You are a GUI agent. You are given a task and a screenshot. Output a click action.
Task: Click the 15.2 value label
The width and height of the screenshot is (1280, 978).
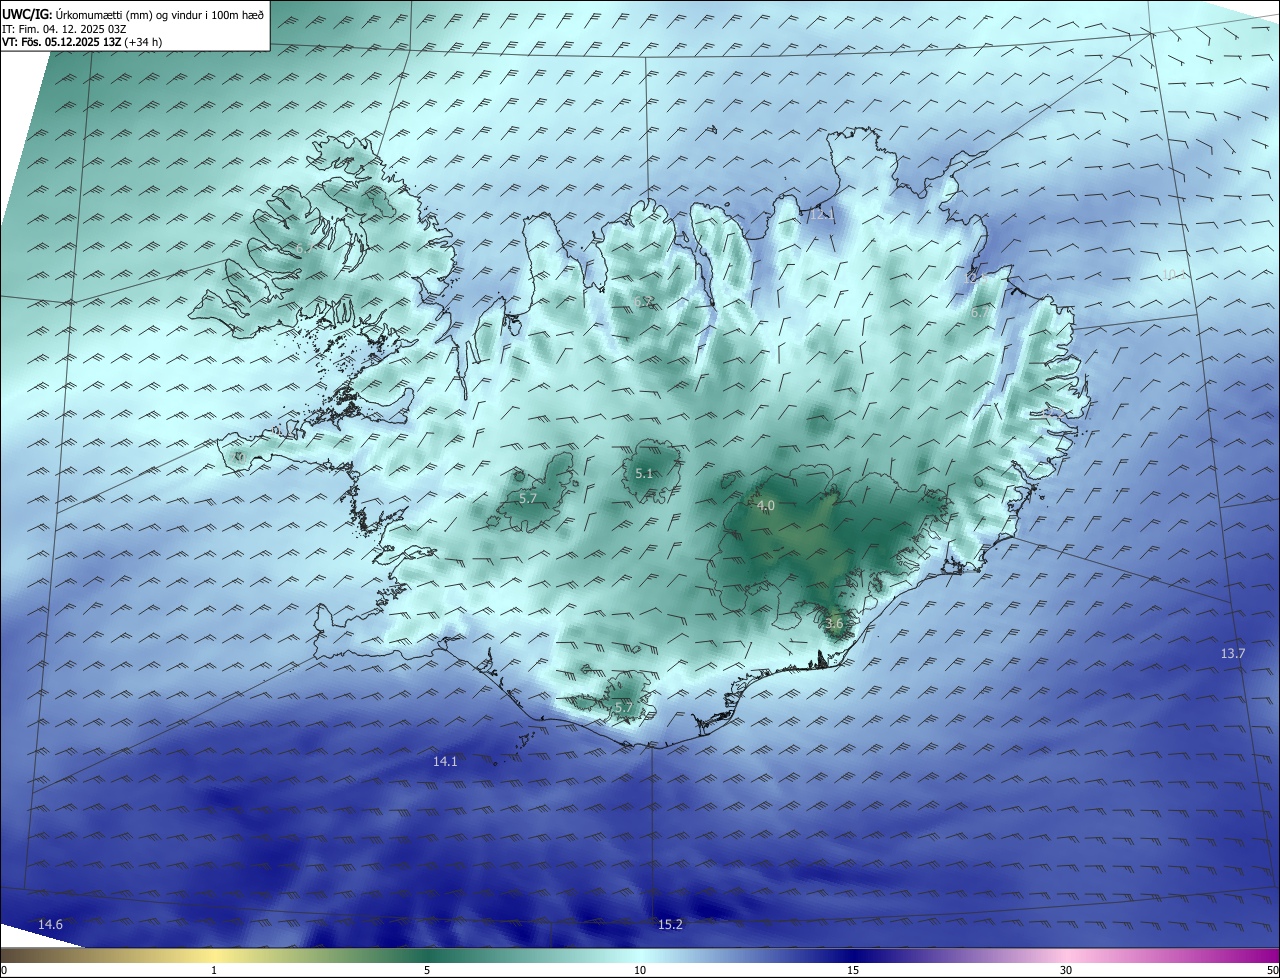(x=670, y=925)
